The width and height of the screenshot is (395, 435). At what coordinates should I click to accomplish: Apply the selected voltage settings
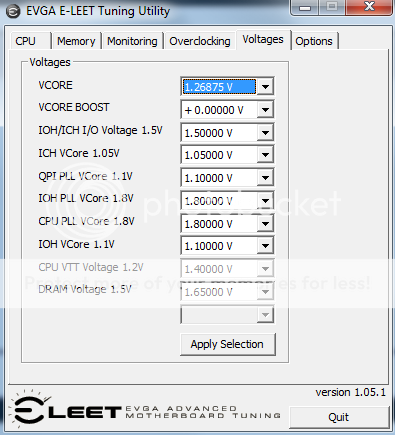[228, 344]
